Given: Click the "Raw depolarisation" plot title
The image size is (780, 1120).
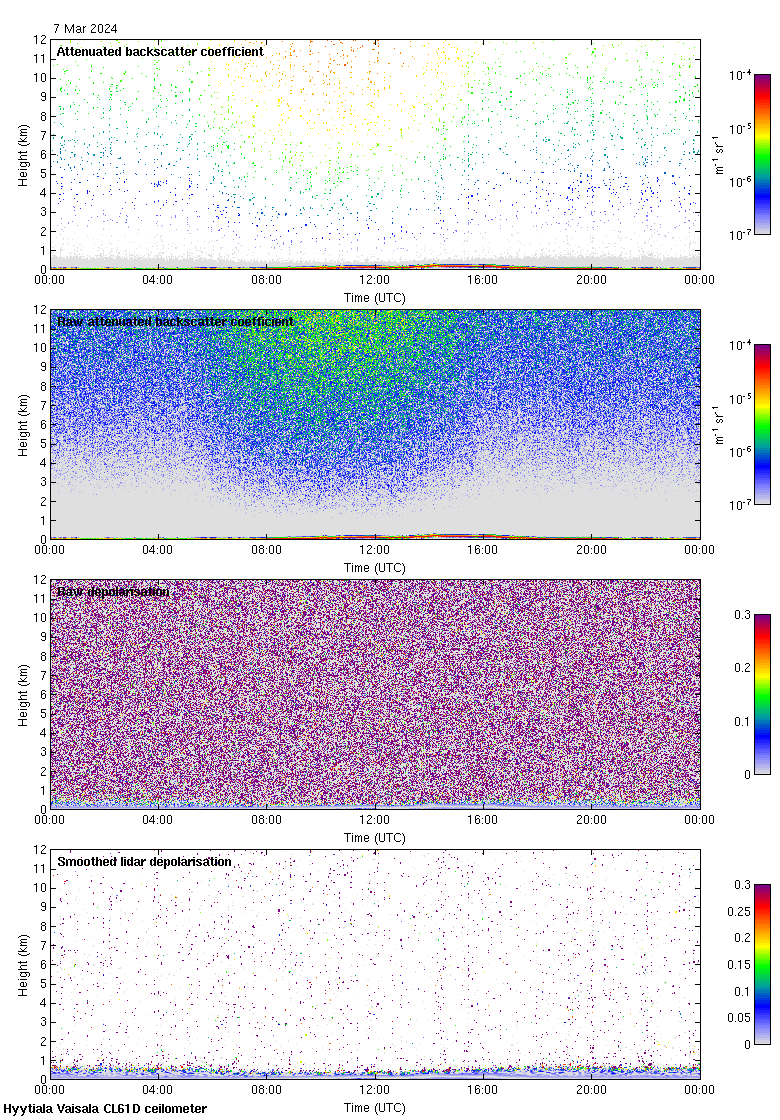Looking at the screenshot, I should (x=113, y=591).
